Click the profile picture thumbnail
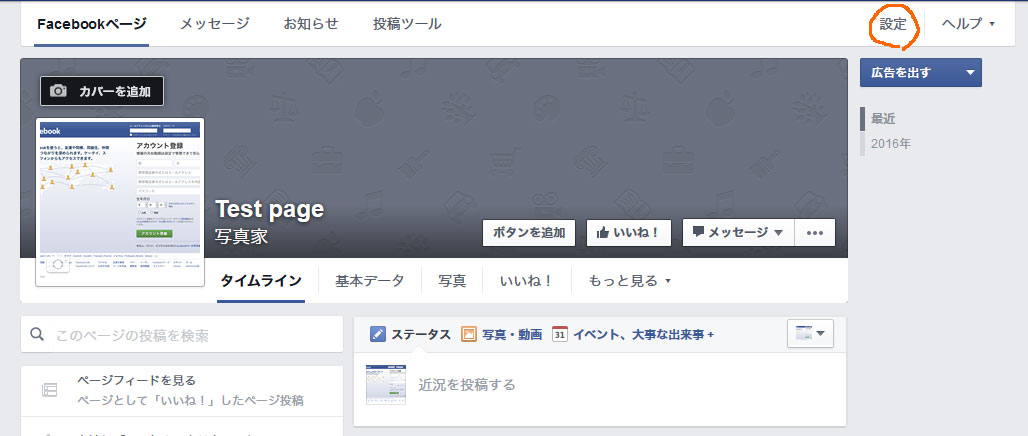 coord(120,202)
